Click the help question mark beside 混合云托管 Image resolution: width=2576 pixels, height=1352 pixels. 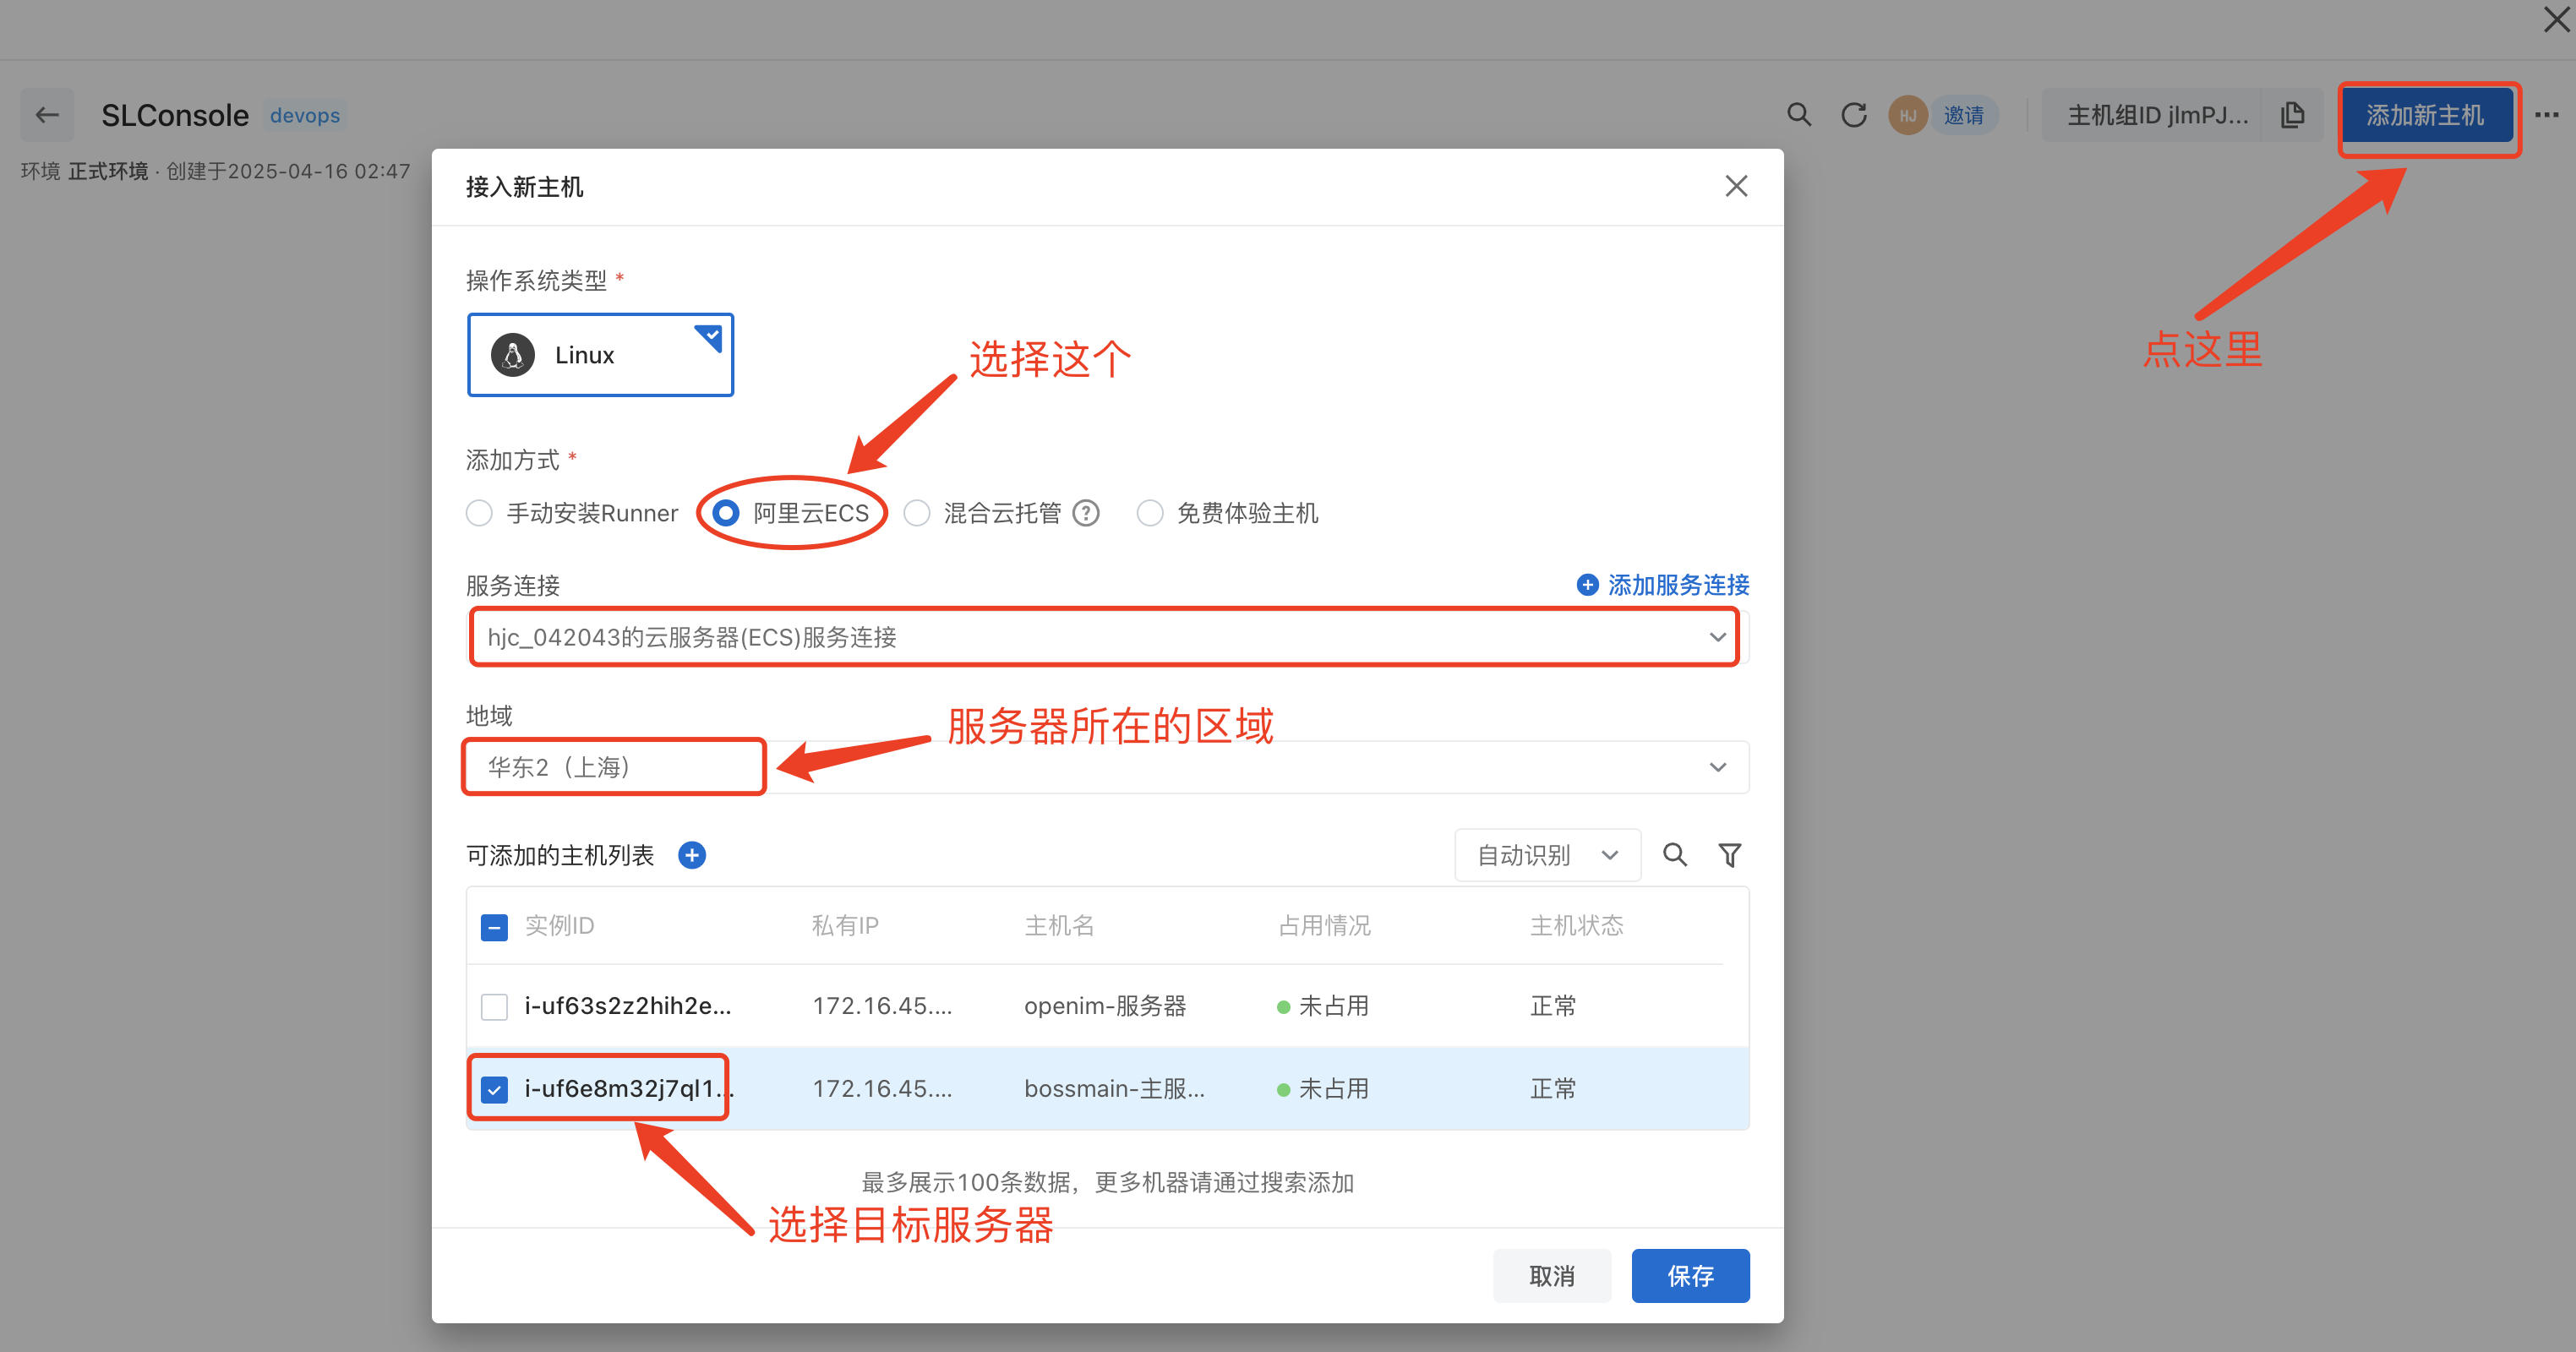[x=1086, y=513]
